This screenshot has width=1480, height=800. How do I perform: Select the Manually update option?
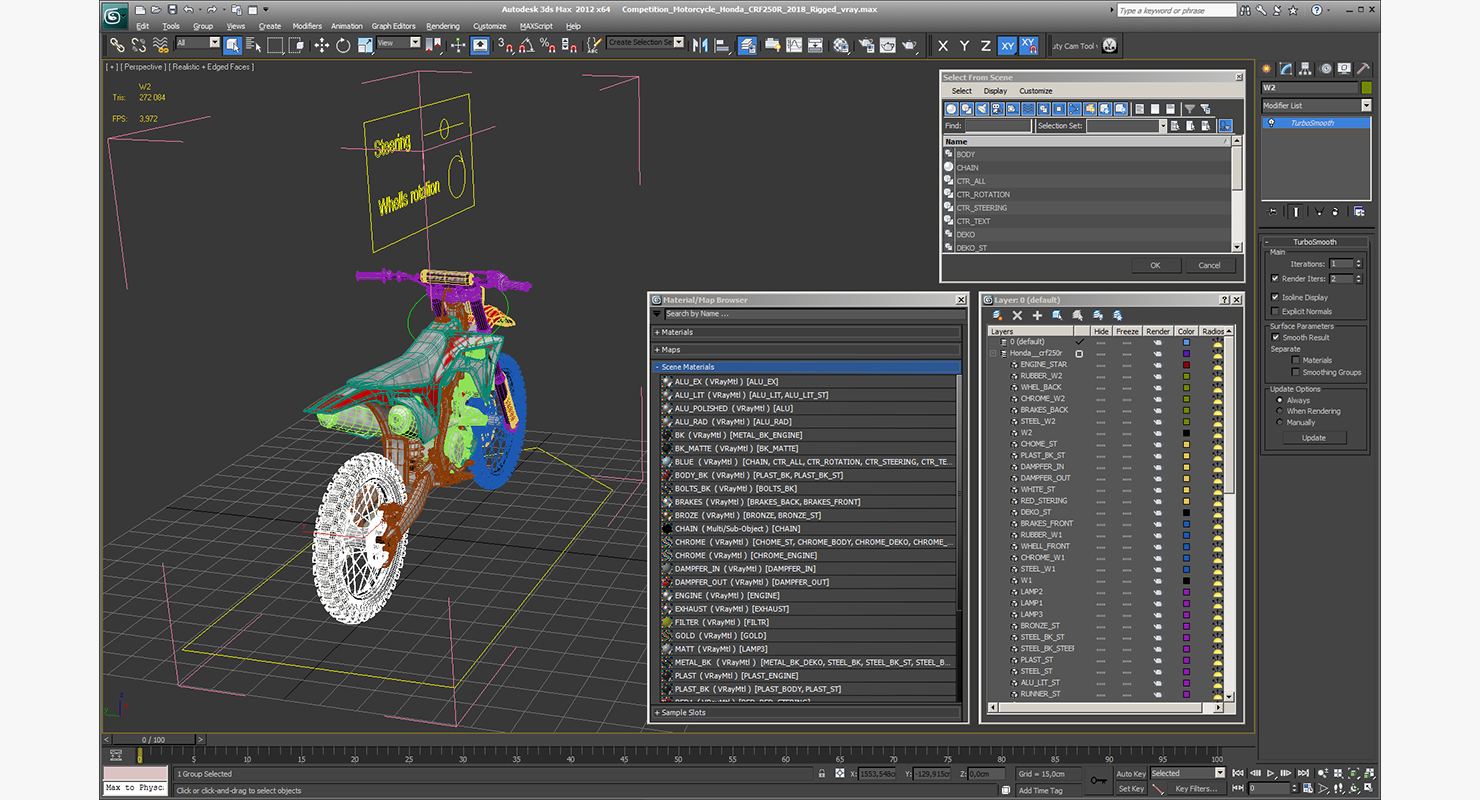coord(1280,422)
